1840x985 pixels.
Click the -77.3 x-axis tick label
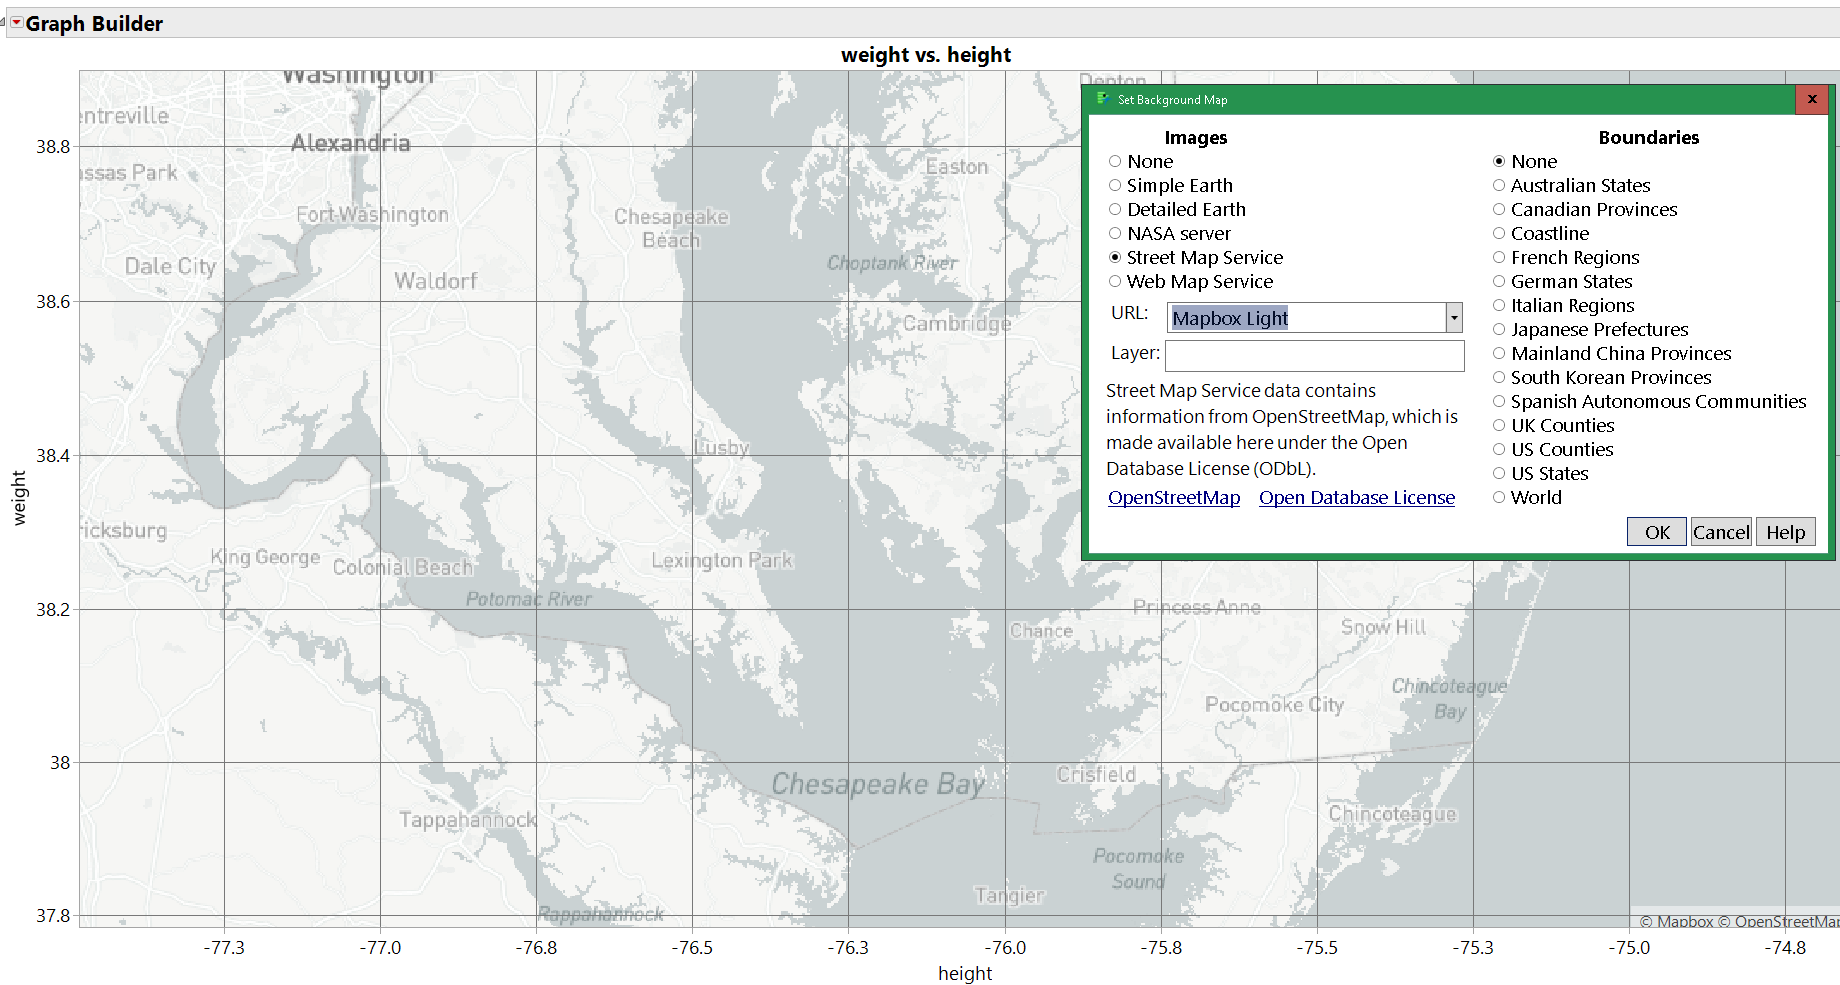click(224, 947)
